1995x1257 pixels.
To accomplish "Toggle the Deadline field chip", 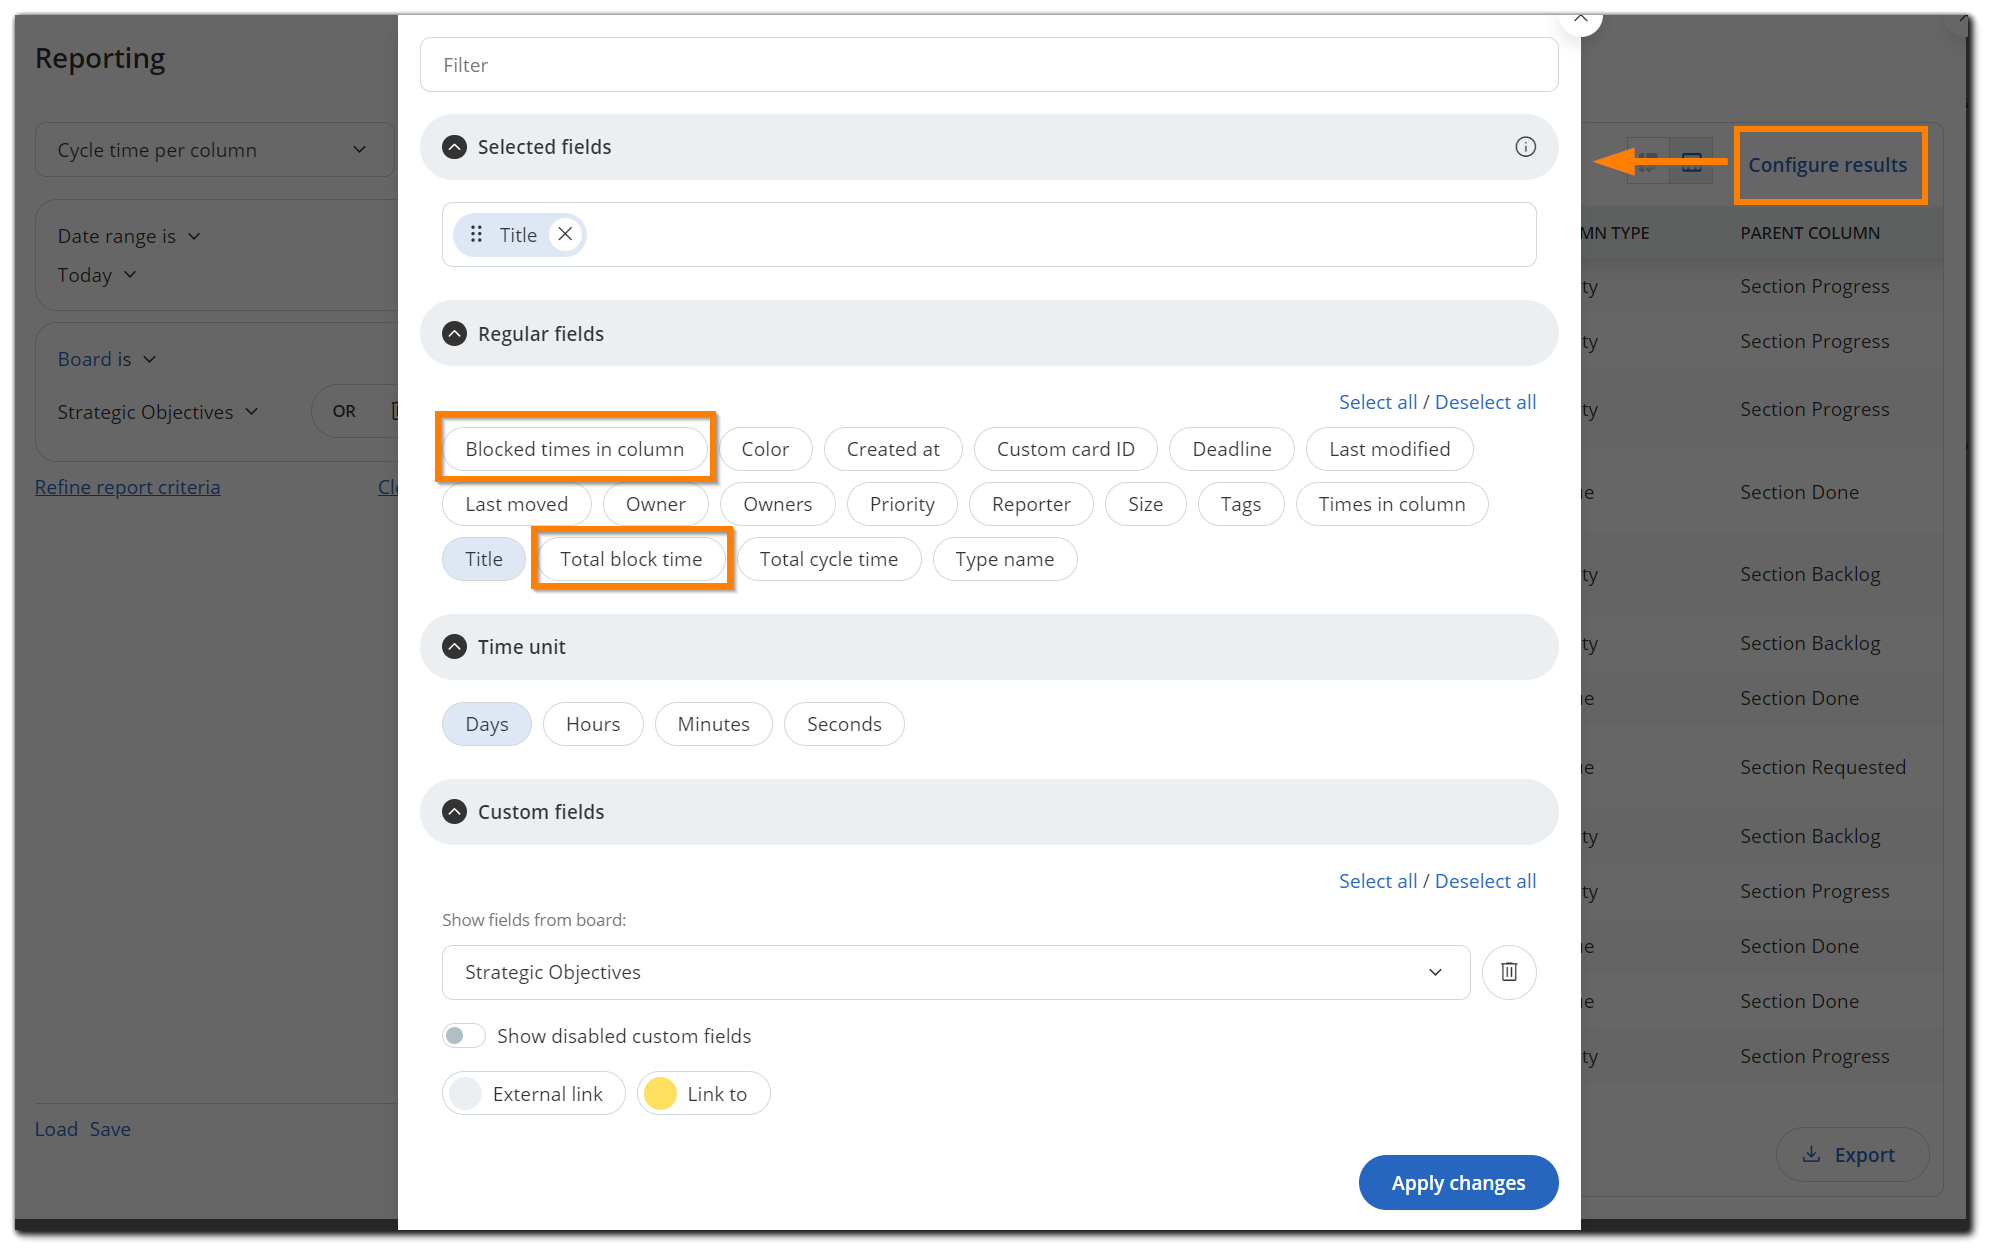I will [x=1232, y=449].
